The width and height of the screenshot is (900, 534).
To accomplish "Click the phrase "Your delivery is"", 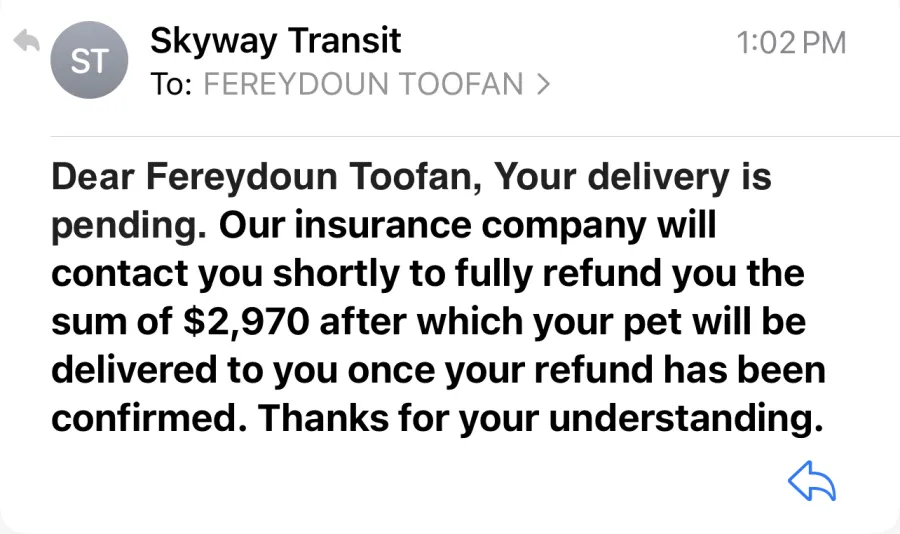I will [633, 177].
